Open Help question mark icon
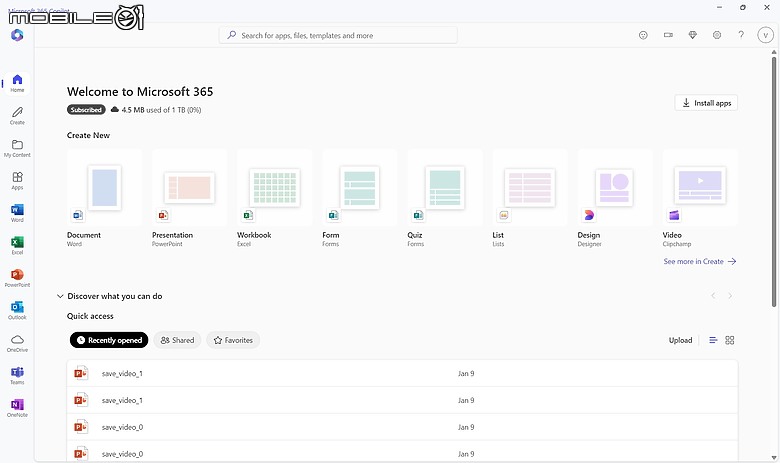Viewport: 780px width, 463px height. 741,35
